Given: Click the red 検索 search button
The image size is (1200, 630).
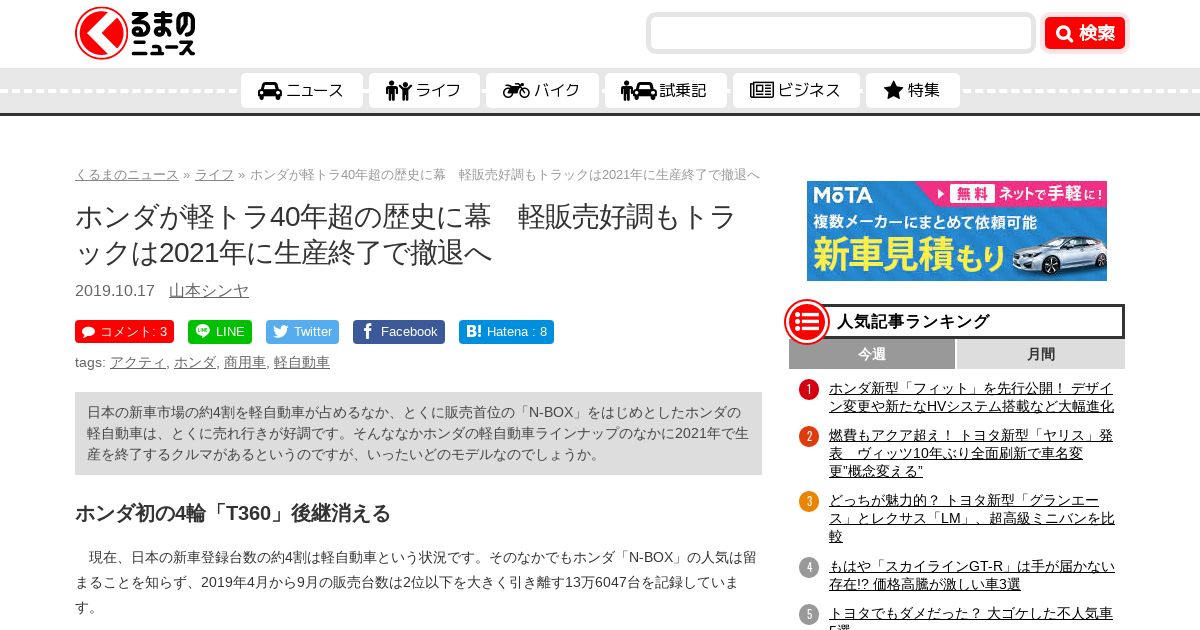Looking at the screenshot, I should (1085, 33).
